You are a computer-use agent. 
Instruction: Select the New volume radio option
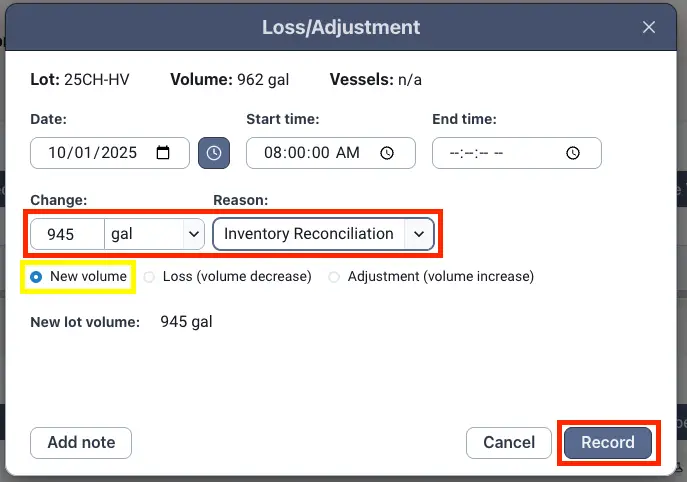37,276
